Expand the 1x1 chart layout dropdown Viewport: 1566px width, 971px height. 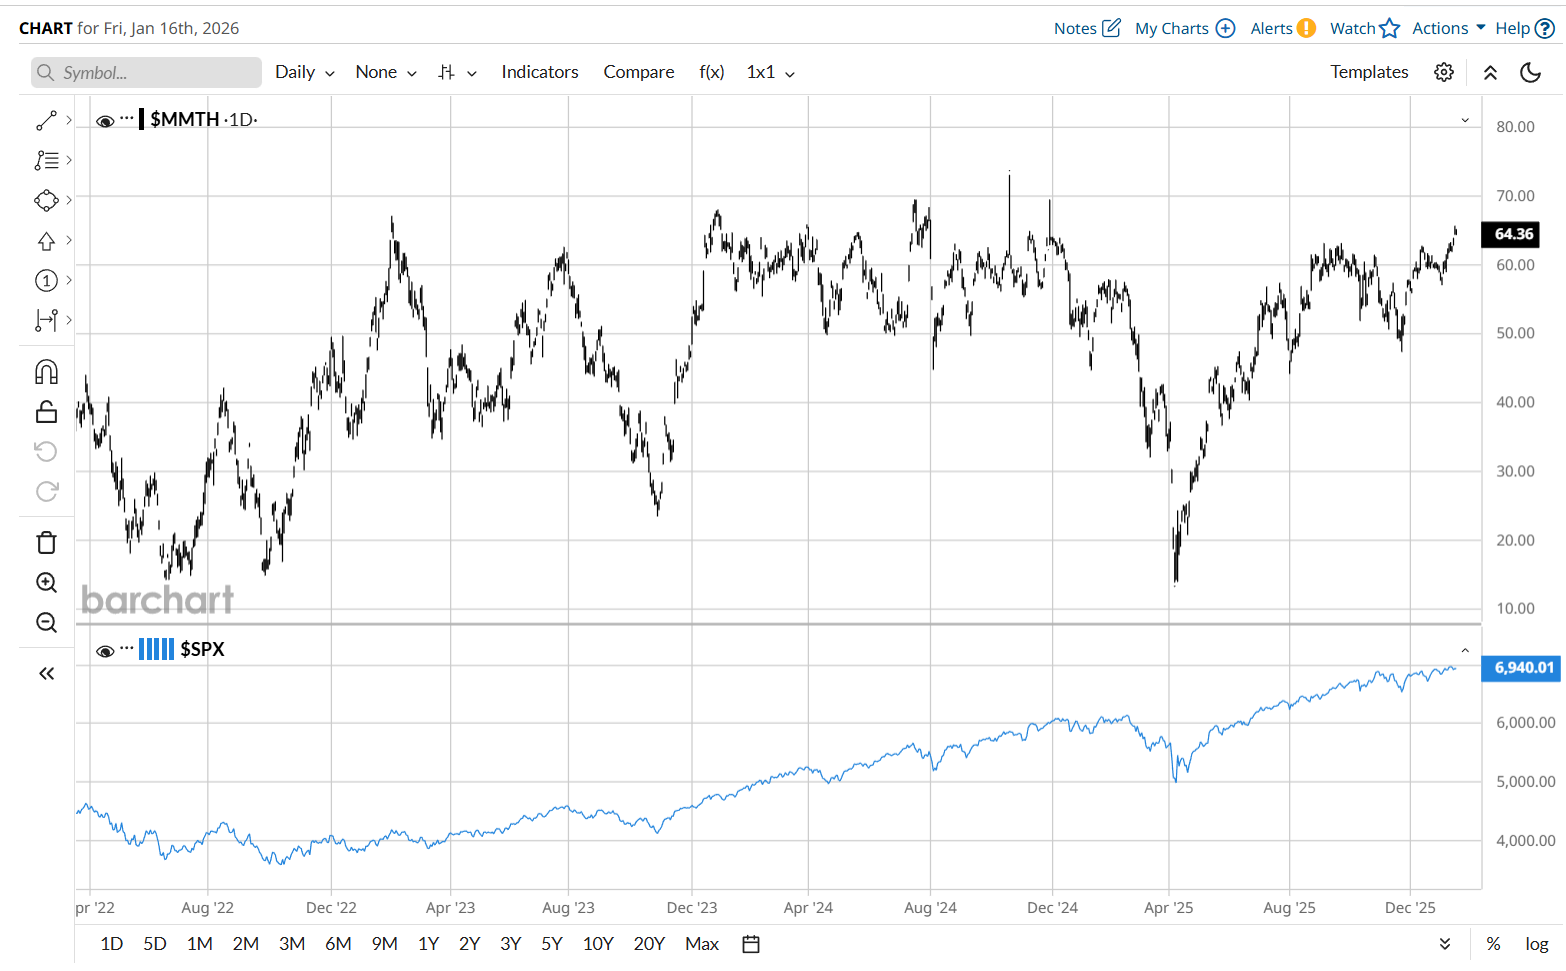pyautogui.click(x=770, y=72)
